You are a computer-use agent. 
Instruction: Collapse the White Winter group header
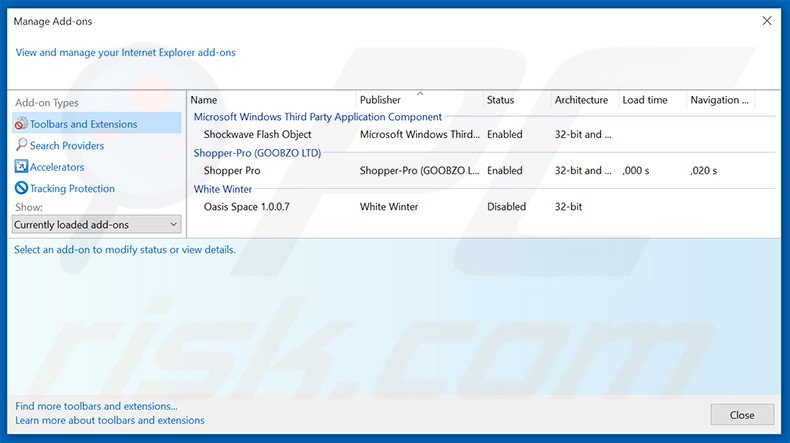(223, 189)
